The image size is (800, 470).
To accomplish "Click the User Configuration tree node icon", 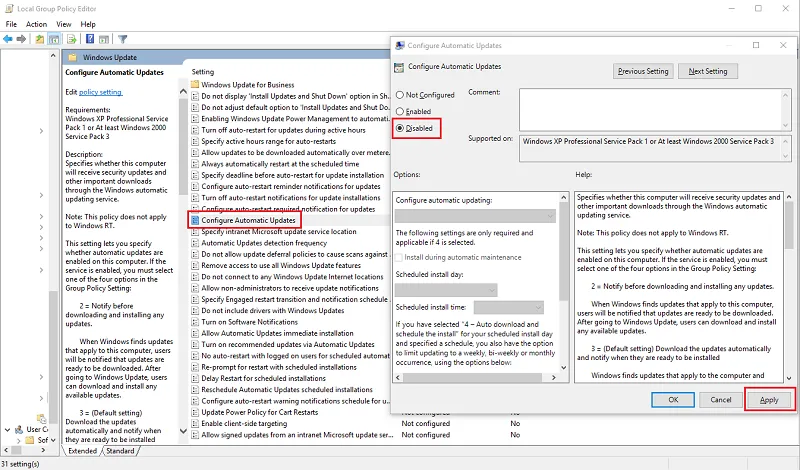I will [19, 430].
